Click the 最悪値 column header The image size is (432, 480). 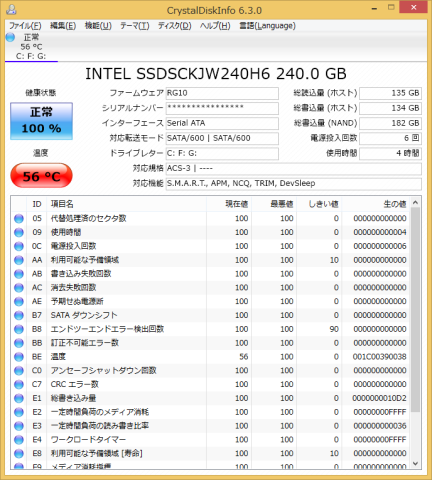[x=274, y=204]
